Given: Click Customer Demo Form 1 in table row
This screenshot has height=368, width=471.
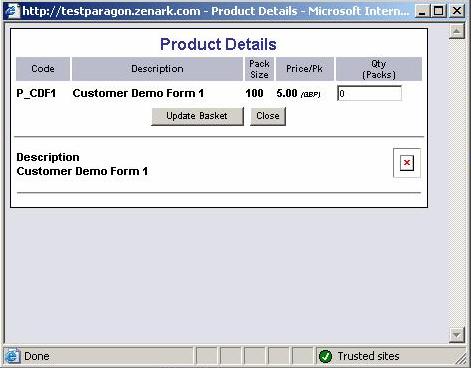Looking at the screenshot, I should coord(138,93).
